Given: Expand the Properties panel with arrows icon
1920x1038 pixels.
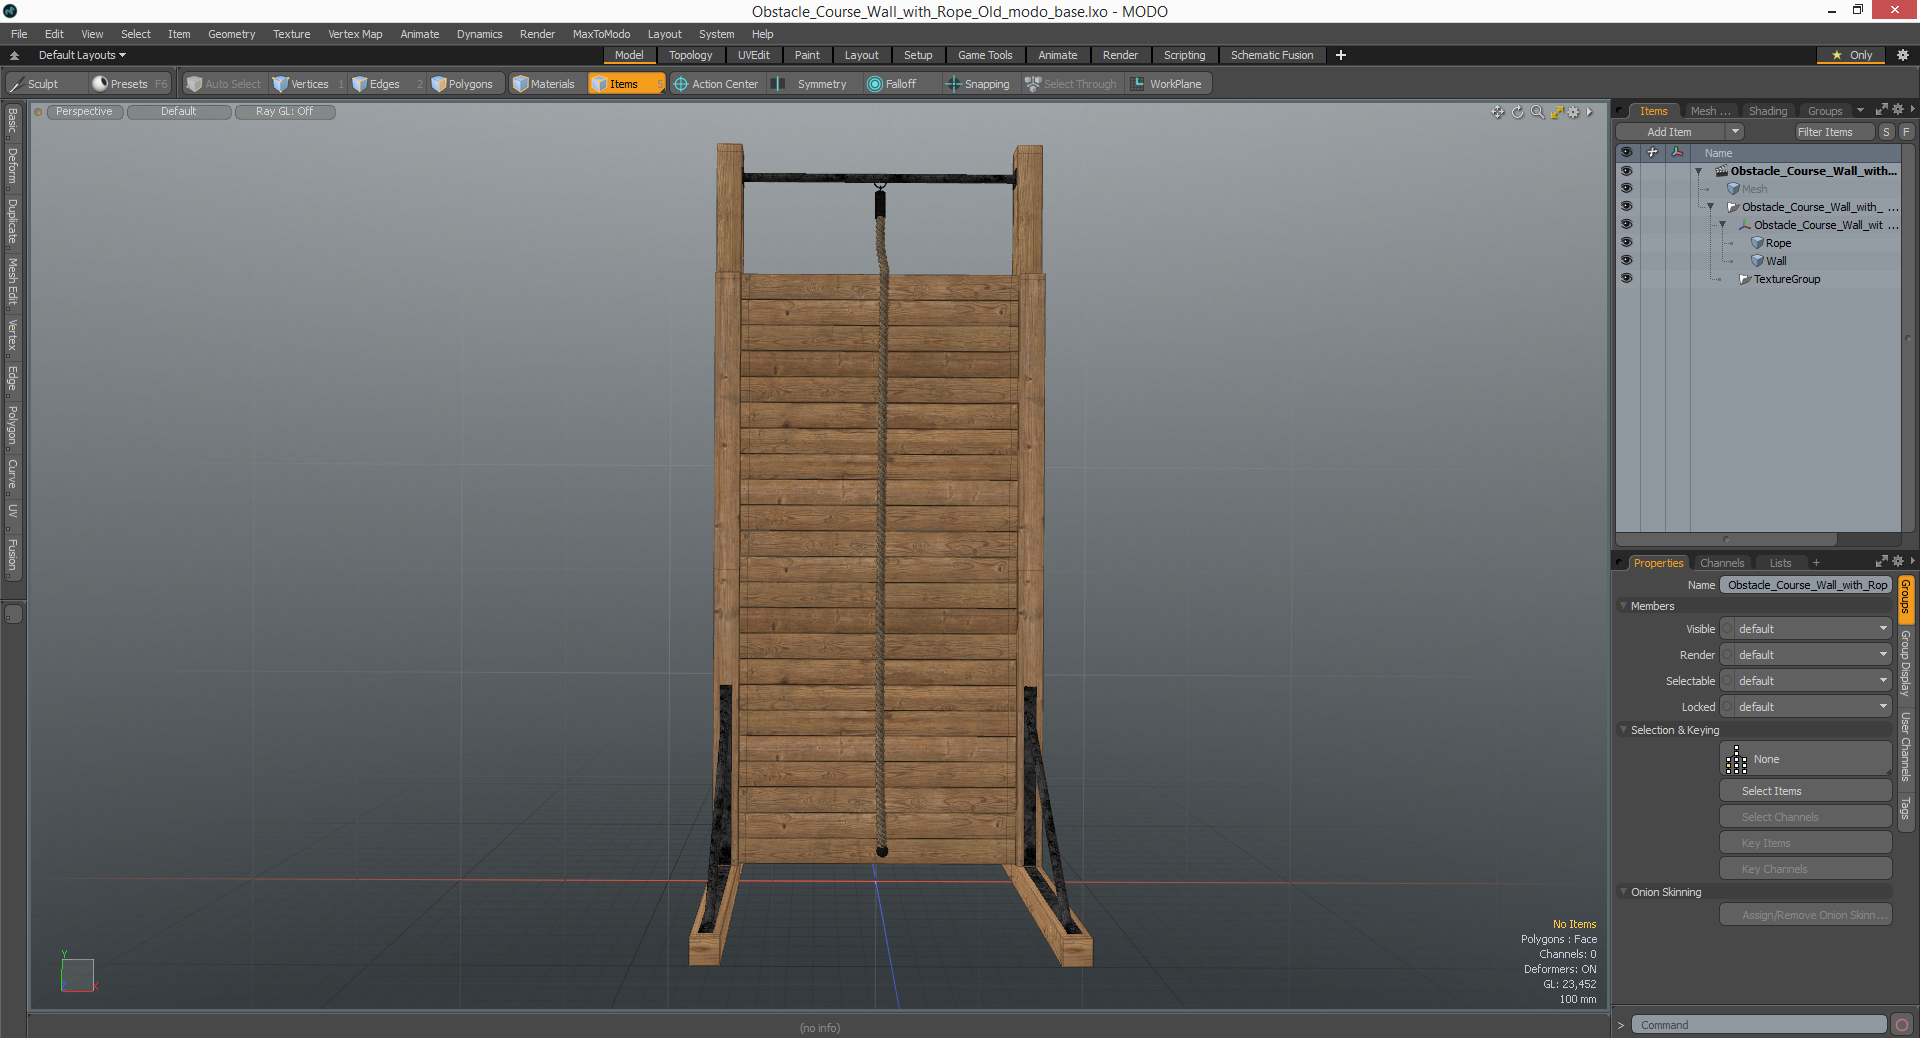Looking at the screenshot, I should (x=1881, y=562).
